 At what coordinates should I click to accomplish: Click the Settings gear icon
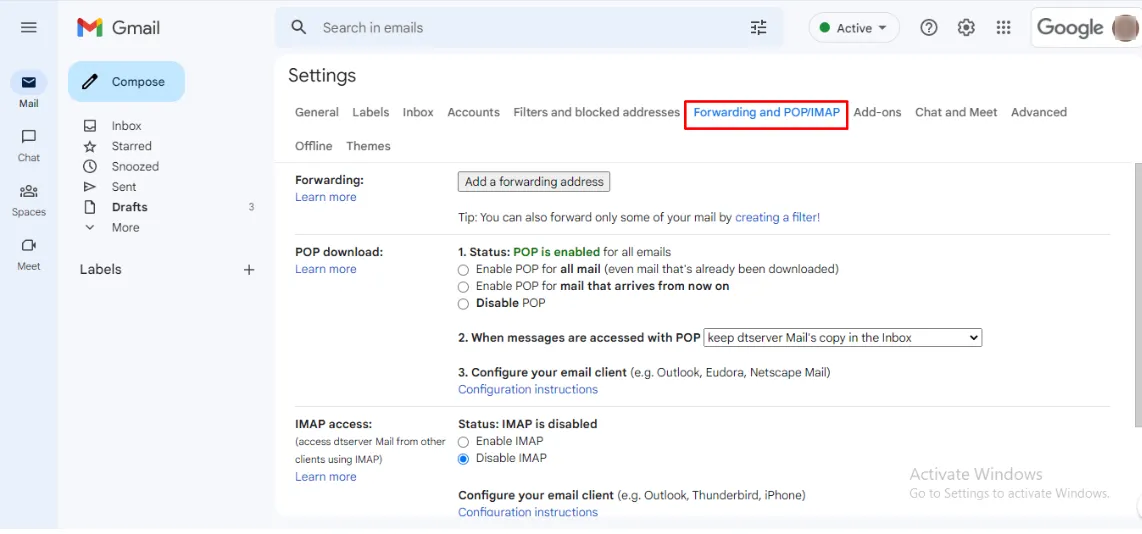(966, 28)
